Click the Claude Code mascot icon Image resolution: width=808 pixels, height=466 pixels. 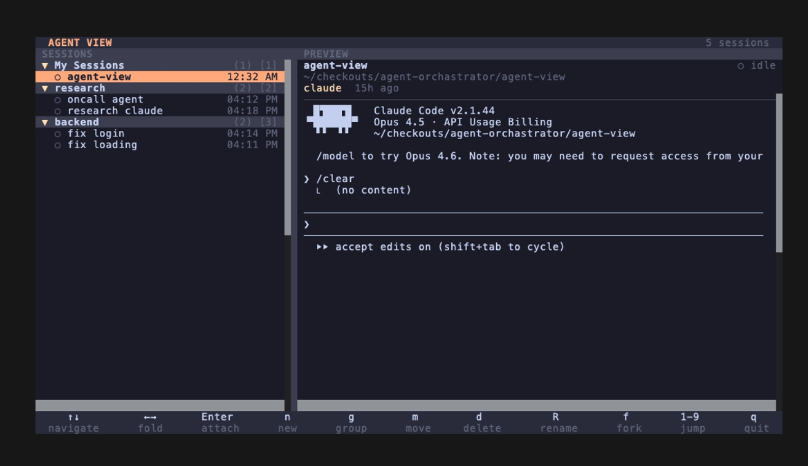(x=332, y=119)
